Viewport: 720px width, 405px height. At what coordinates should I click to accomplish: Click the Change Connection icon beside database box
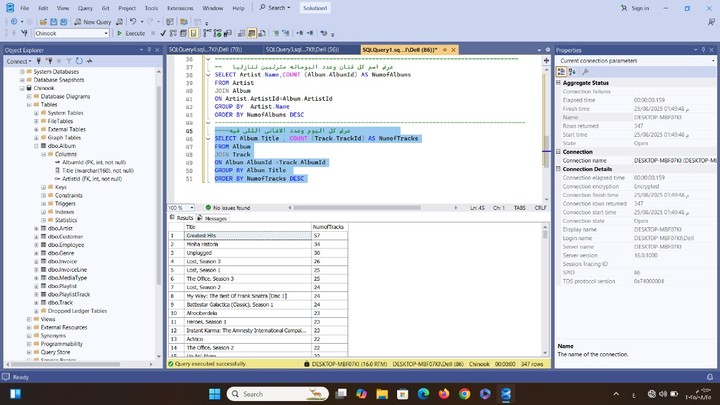24,33
